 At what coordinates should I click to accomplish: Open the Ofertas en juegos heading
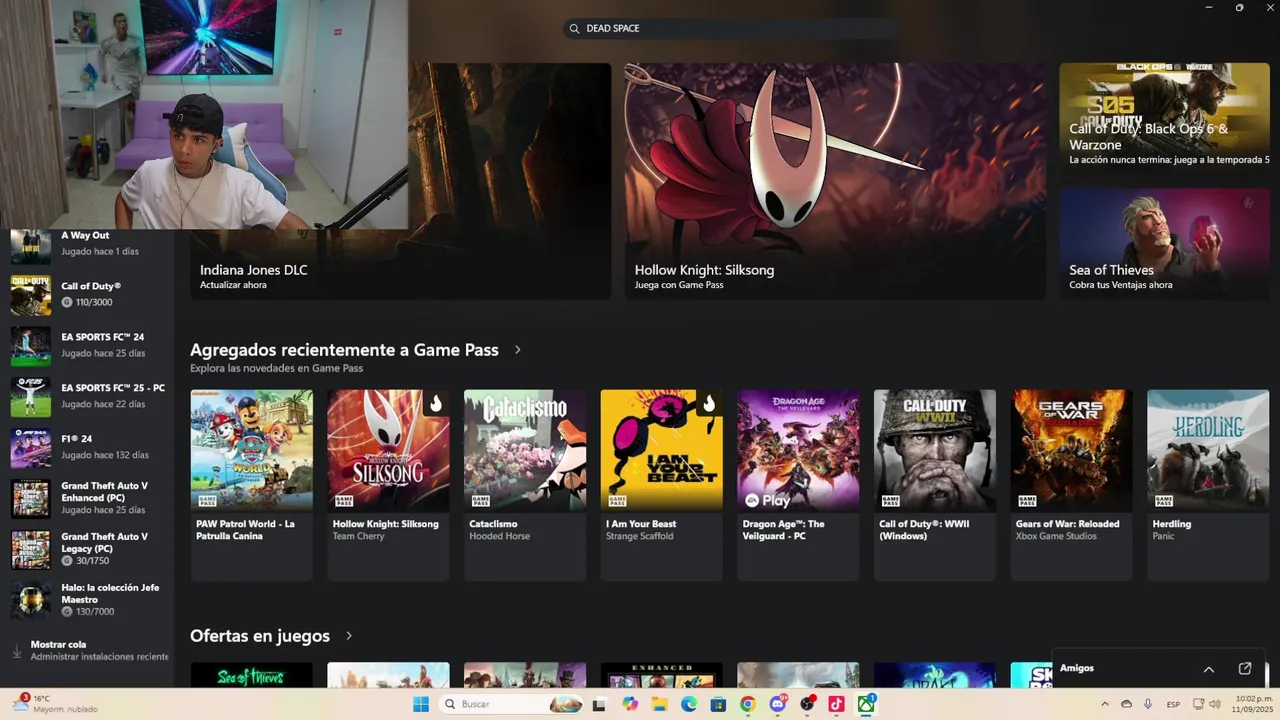[260, 636]
